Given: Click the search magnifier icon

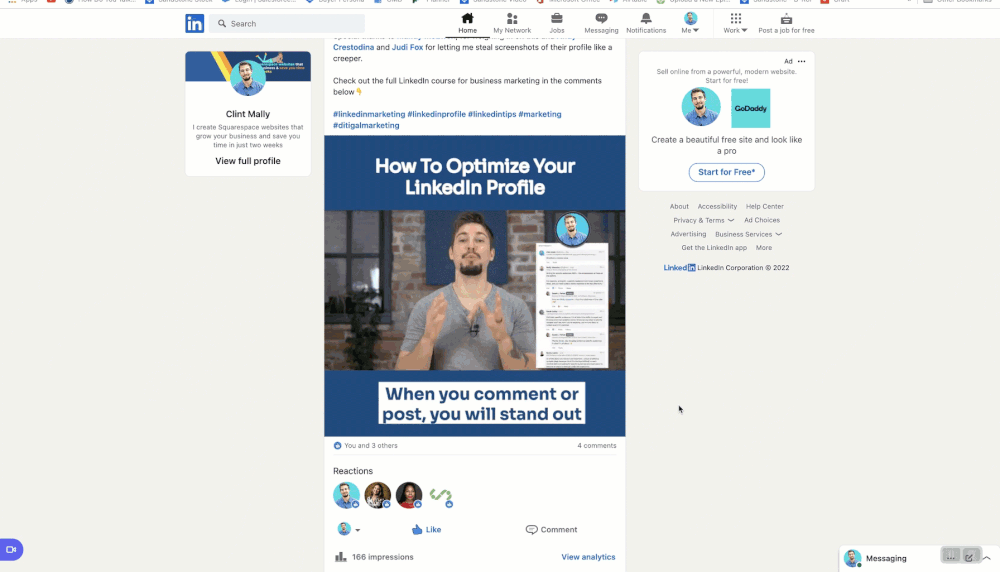Looking at the screenshot, I should (x=222, y=24).
